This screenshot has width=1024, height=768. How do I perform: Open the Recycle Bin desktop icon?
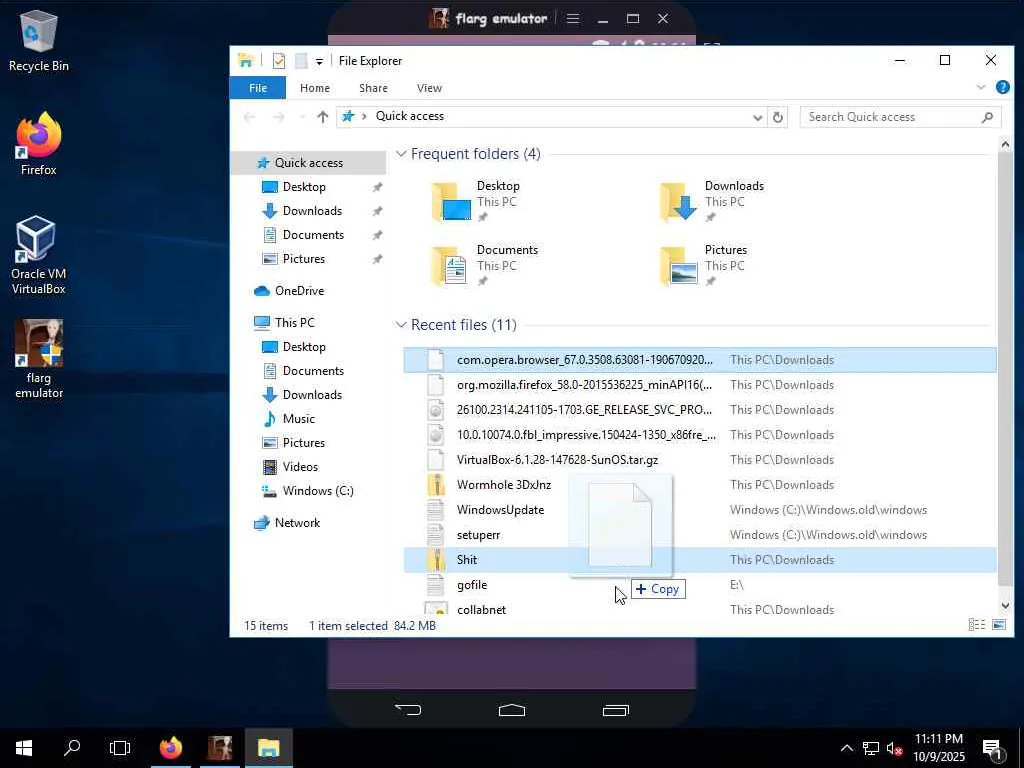point(39,40)
